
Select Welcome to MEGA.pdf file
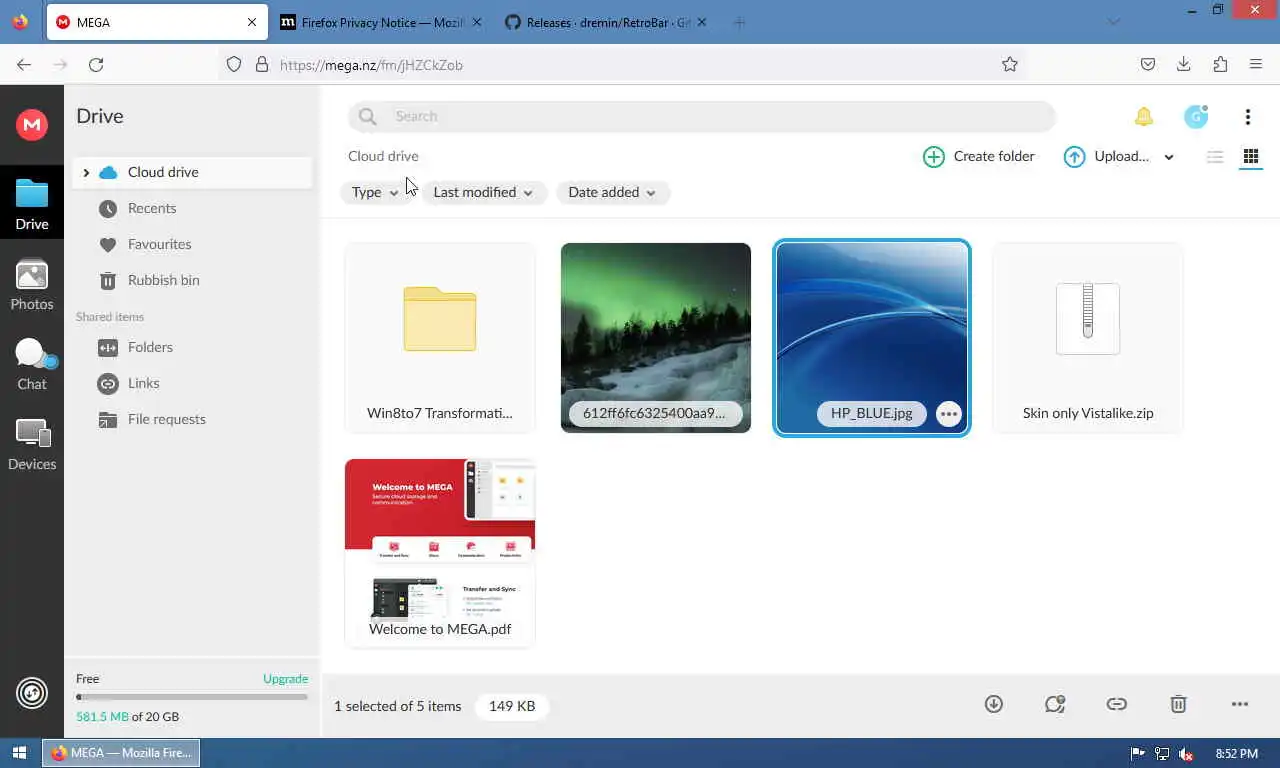click(440, 553)
